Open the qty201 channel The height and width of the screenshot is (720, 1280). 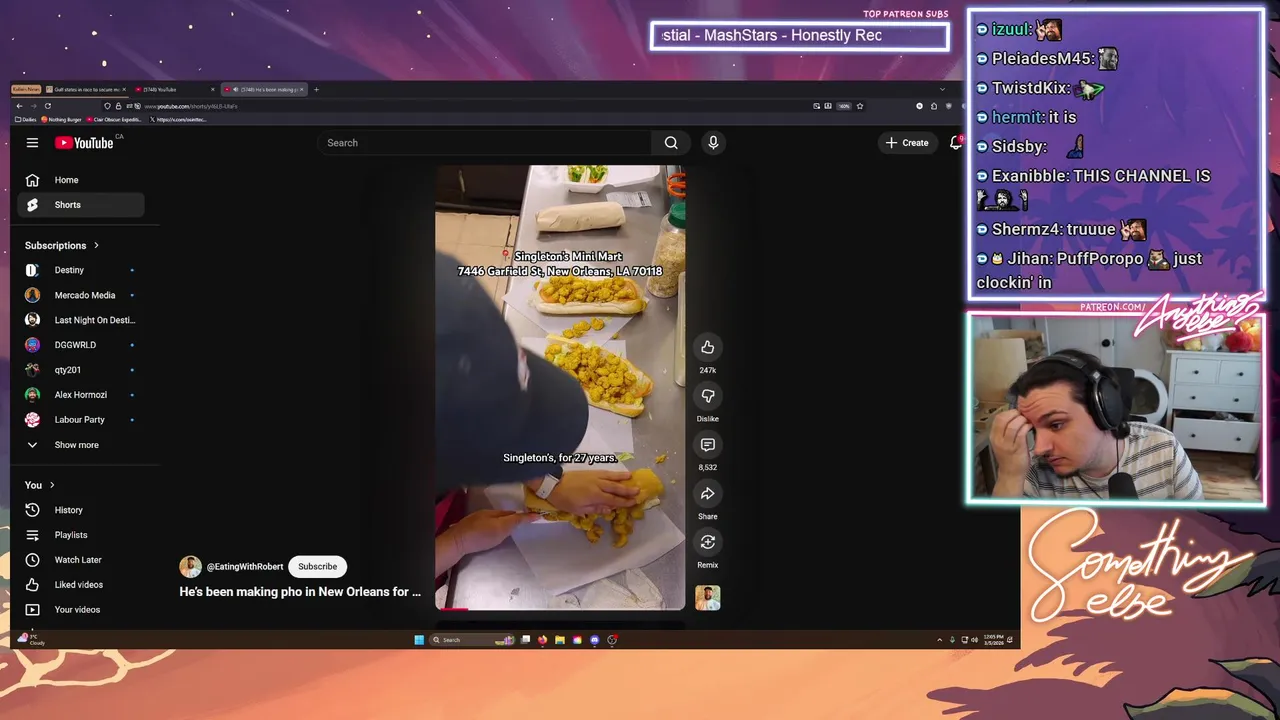point(81,370)
